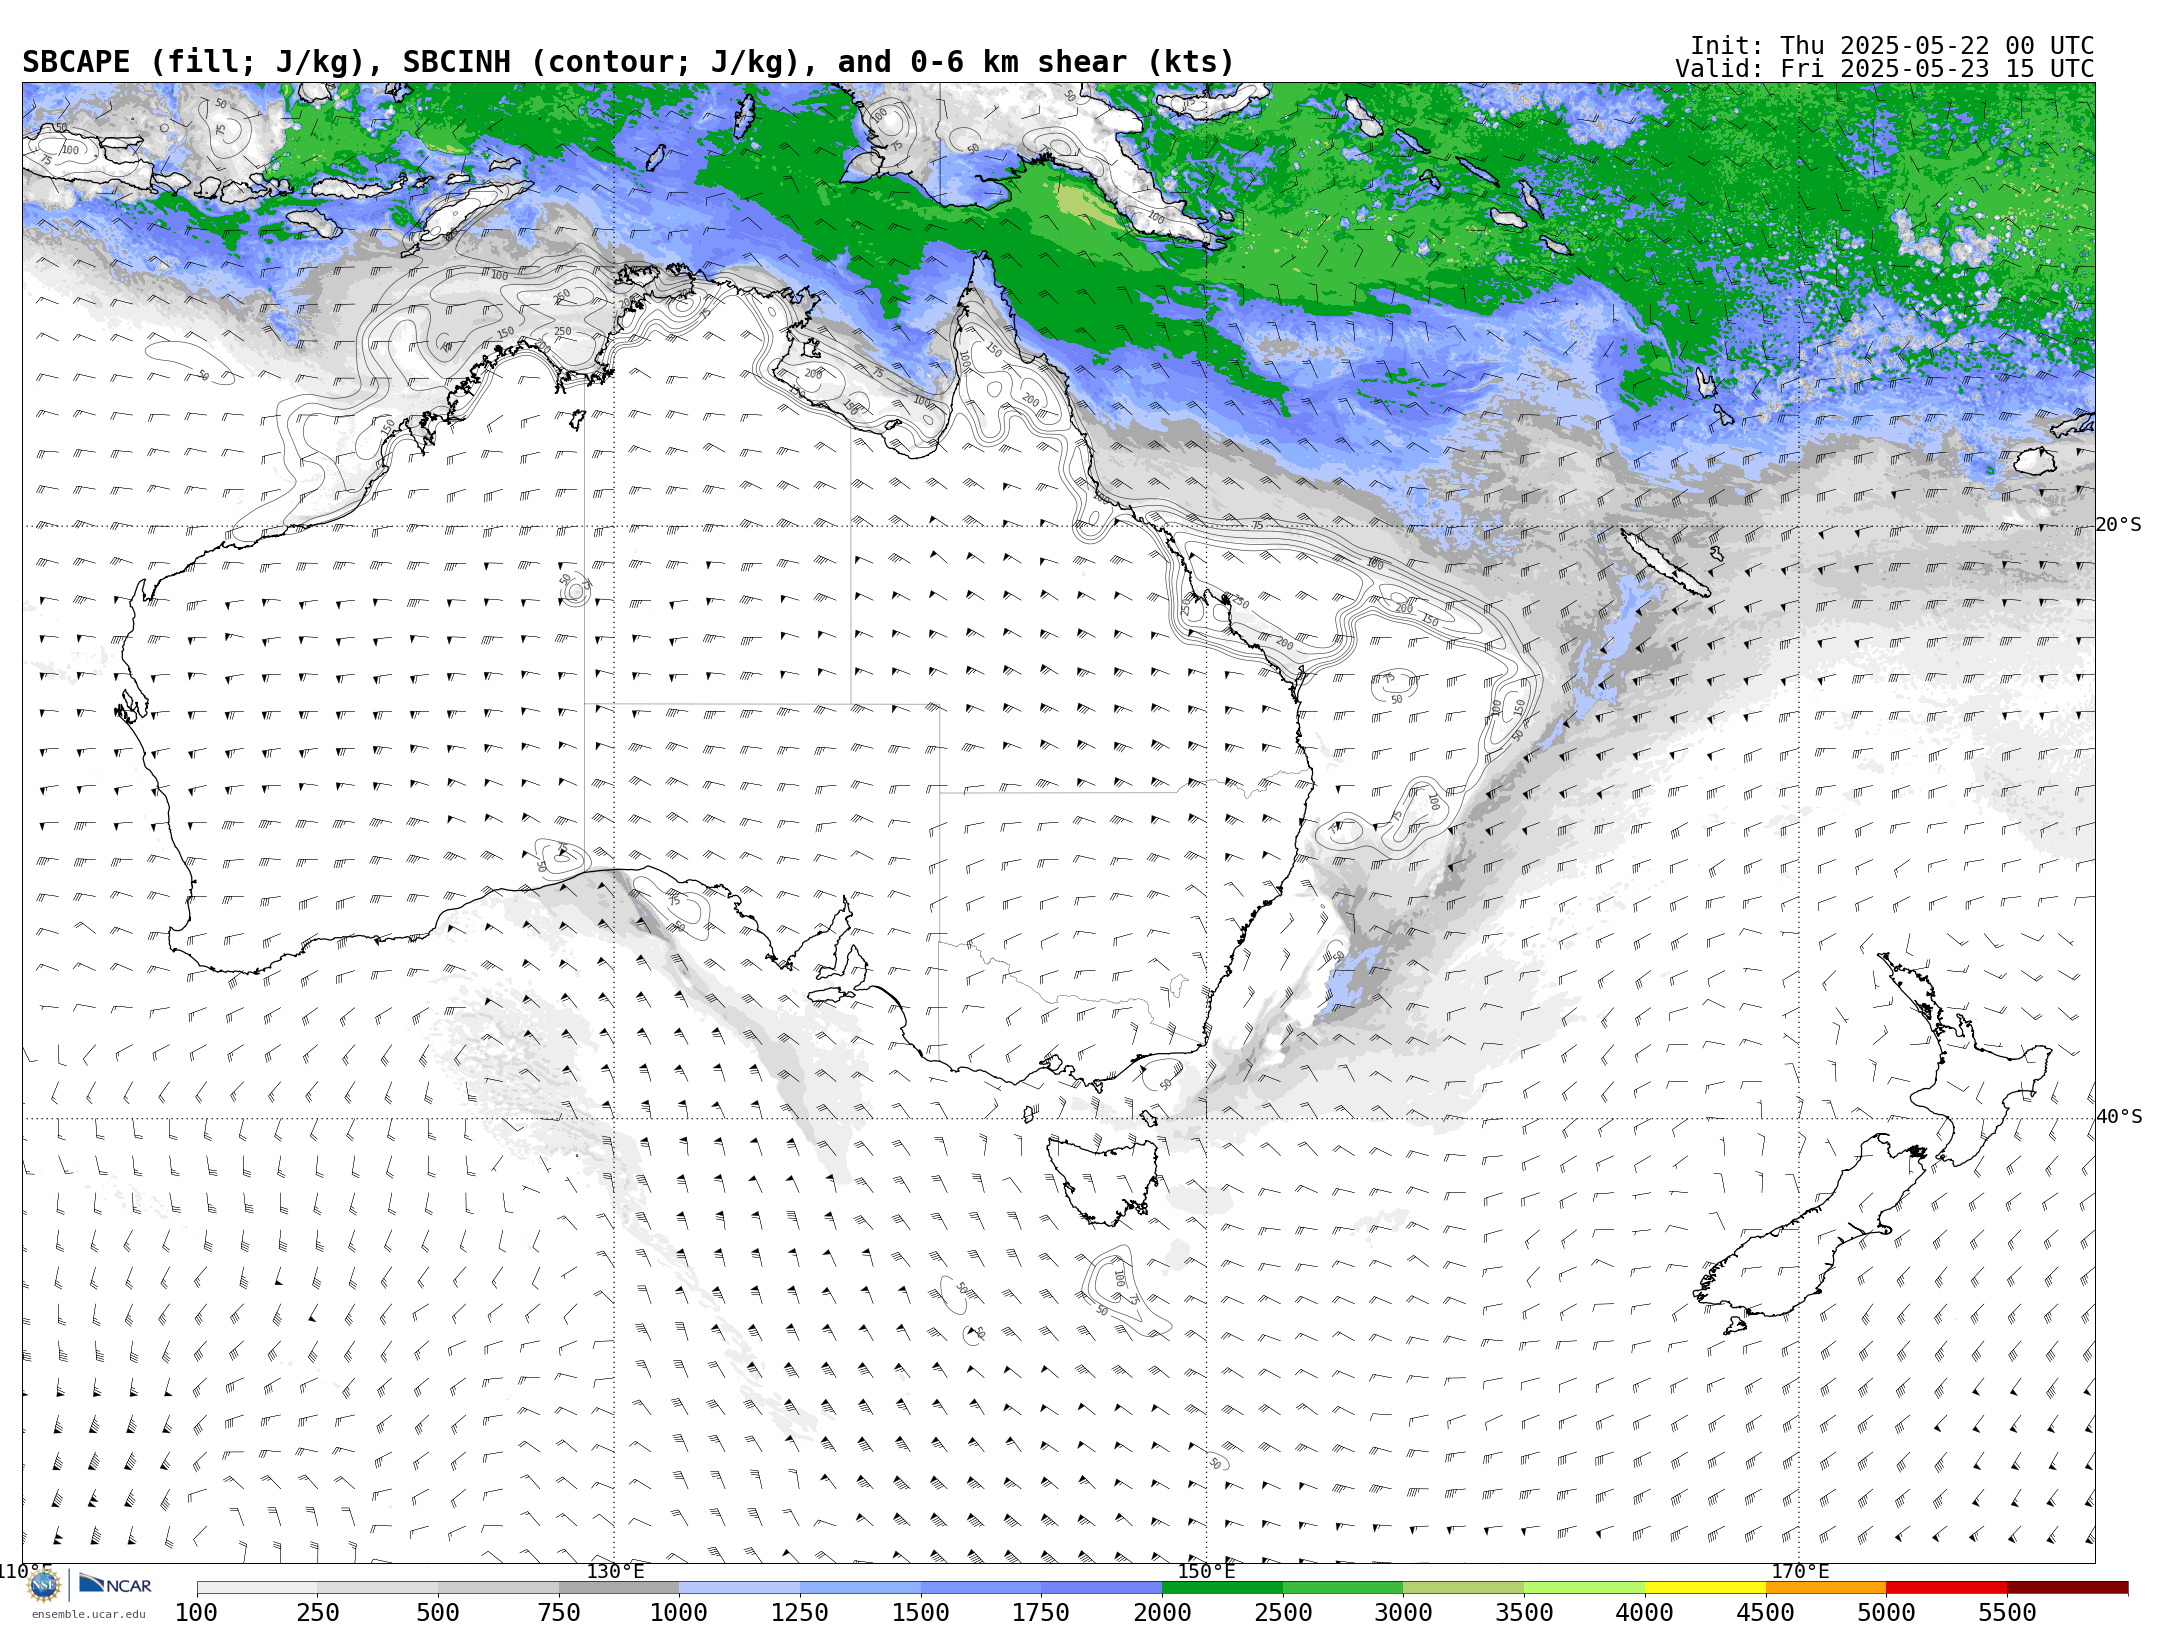Click the 40°S latitude label
This screenshot has height=1626, width=2160.
coord(2119,1117)
